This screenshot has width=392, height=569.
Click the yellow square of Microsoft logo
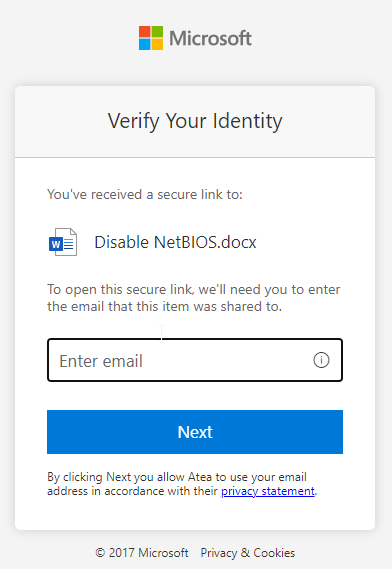(157, 44)
